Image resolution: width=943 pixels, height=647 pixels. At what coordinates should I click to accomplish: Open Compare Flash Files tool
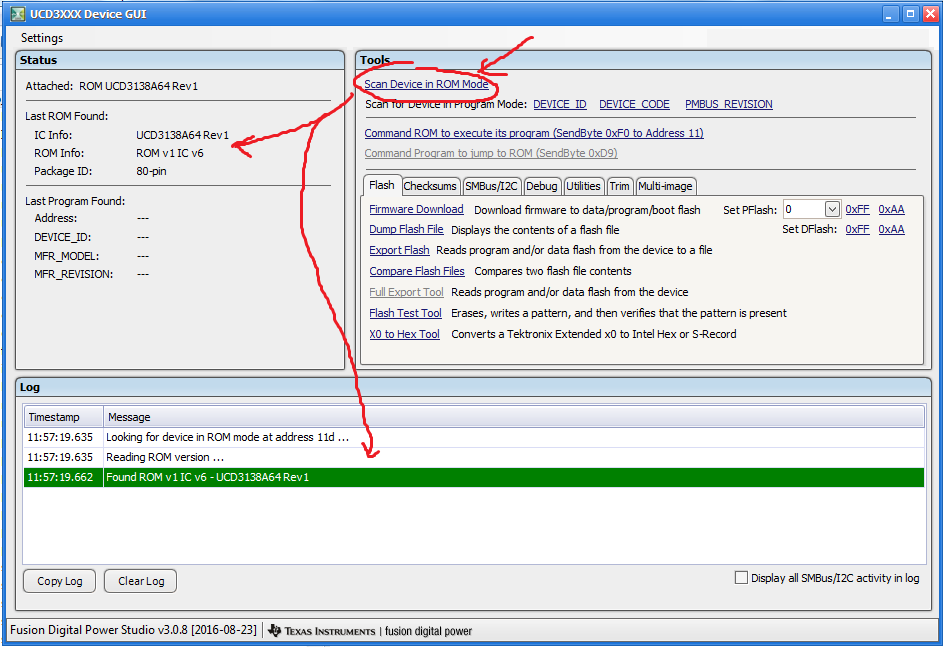[x=417, y=271]
